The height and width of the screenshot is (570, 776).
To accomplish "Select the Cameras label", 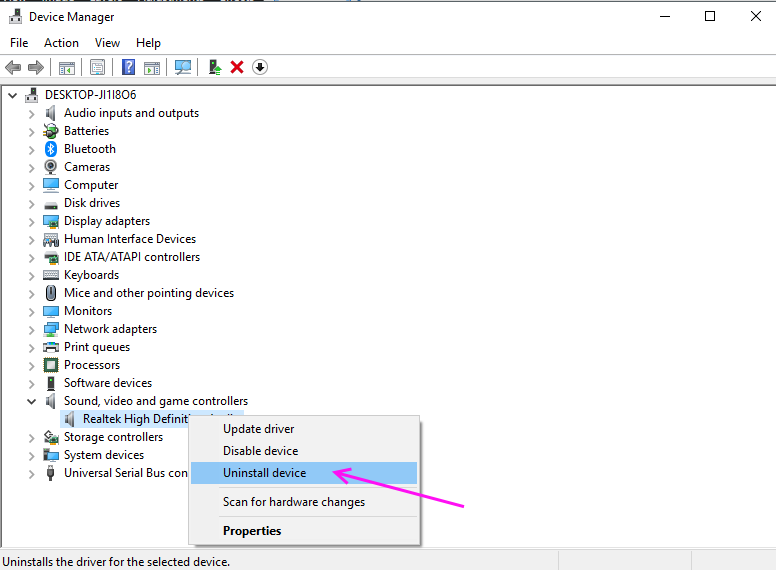I will point(87,167).
